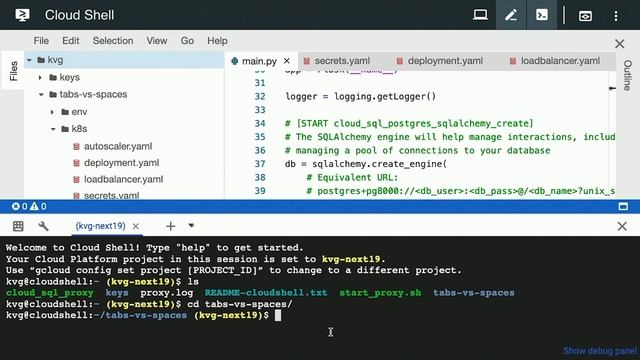Open the terminal session dropdown arrow
The image size is (640, 360).
coord(191,226)
